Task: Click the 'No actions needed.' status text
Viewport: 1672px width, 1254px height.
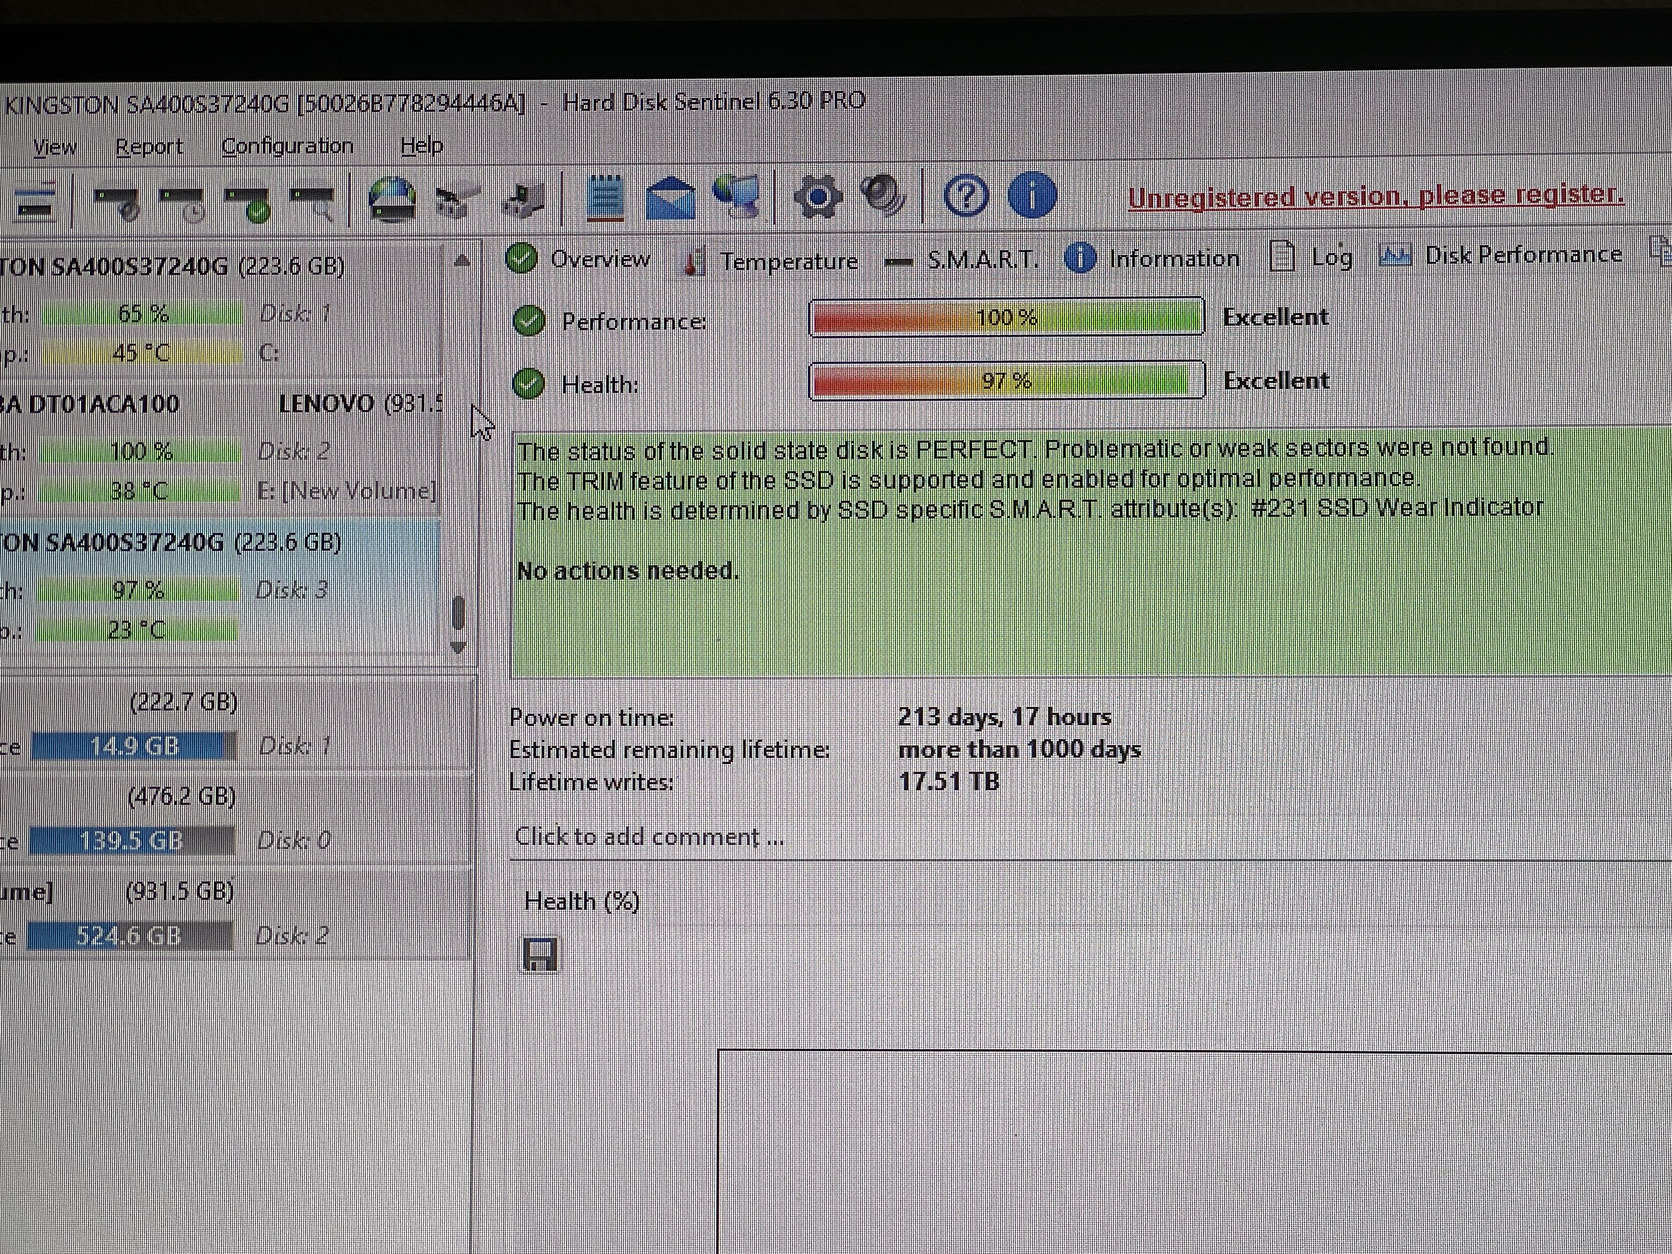Action: pyautogui.click(x=628, y=571)
